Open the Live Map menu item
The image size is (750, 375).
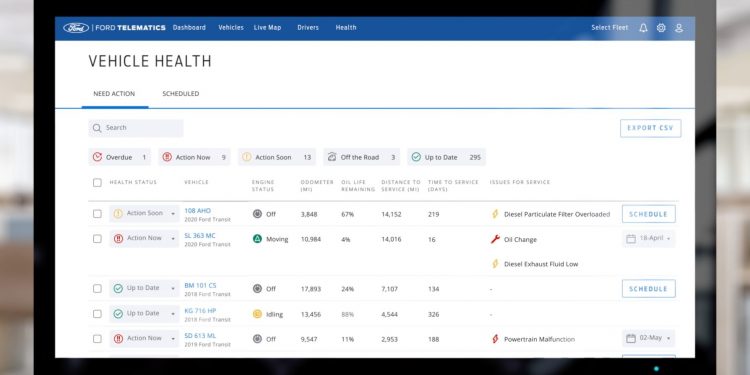tap(267, 28)
